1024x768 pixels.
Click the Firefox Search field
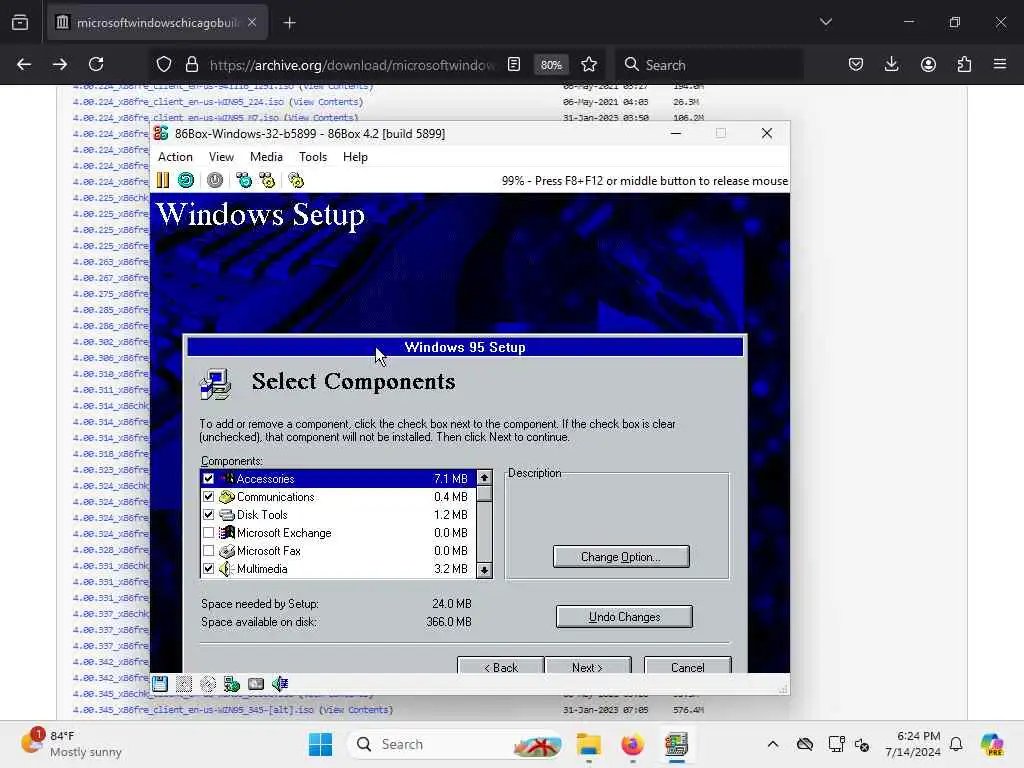710,65
